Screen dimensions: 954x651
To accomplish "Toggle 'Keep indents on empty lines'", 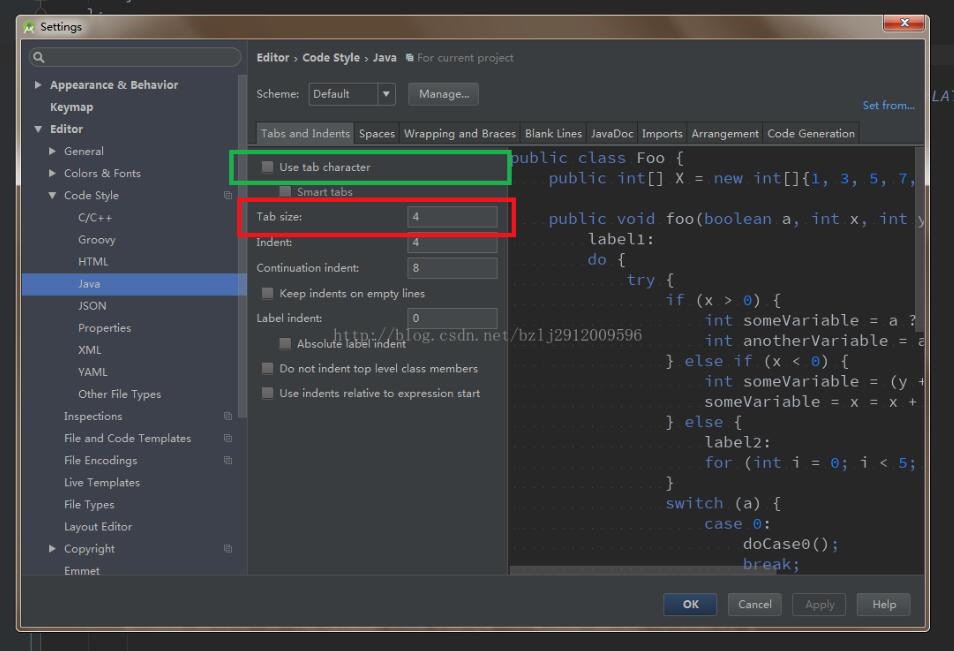I will pos(266,293).
